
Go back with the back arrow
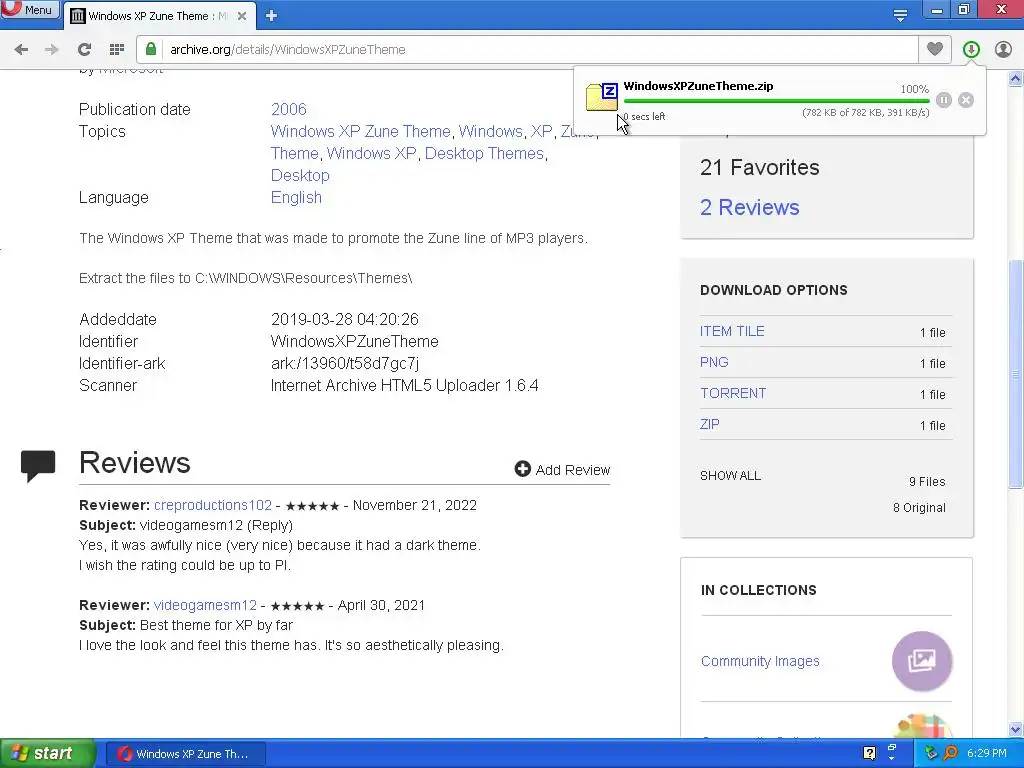(x=21, y=50)
